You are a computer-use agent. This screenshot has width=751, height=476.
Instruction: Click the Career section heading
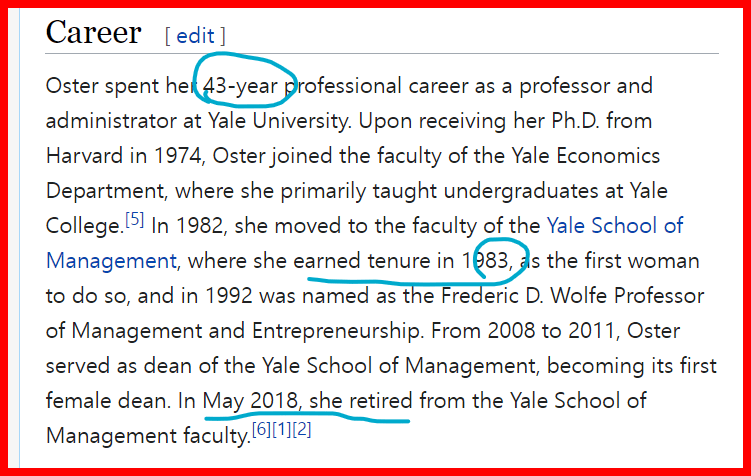tap(94, 34)
